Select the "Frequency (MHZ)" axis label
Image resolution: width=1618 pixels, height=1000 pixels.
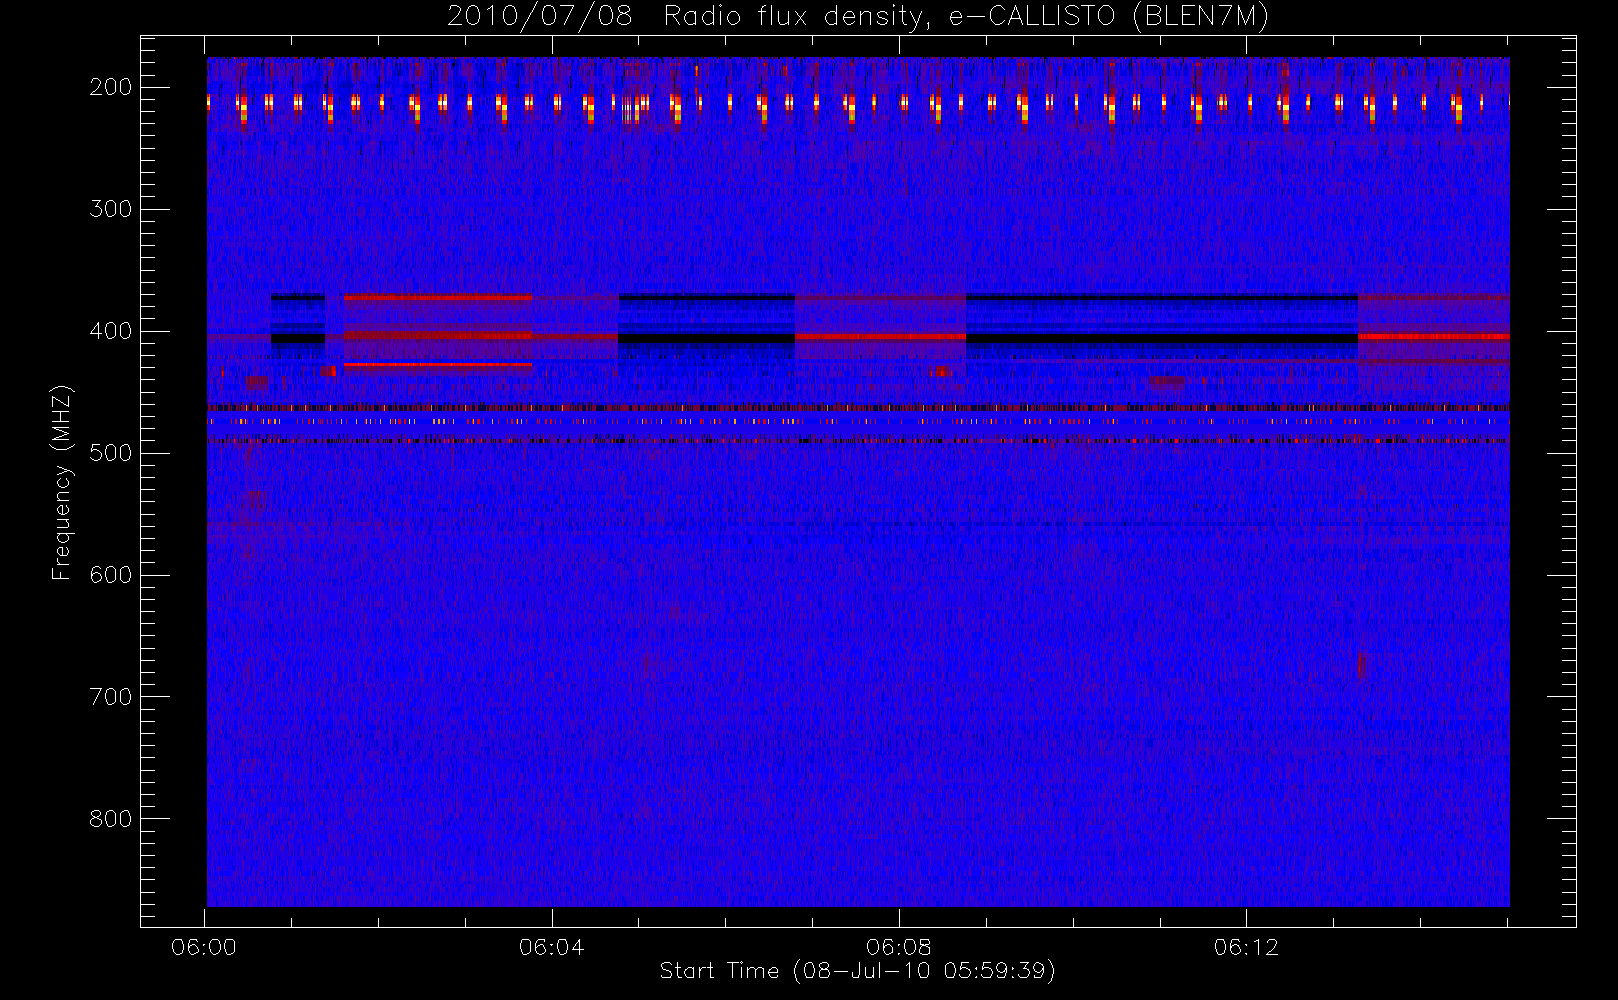(62, 482)
